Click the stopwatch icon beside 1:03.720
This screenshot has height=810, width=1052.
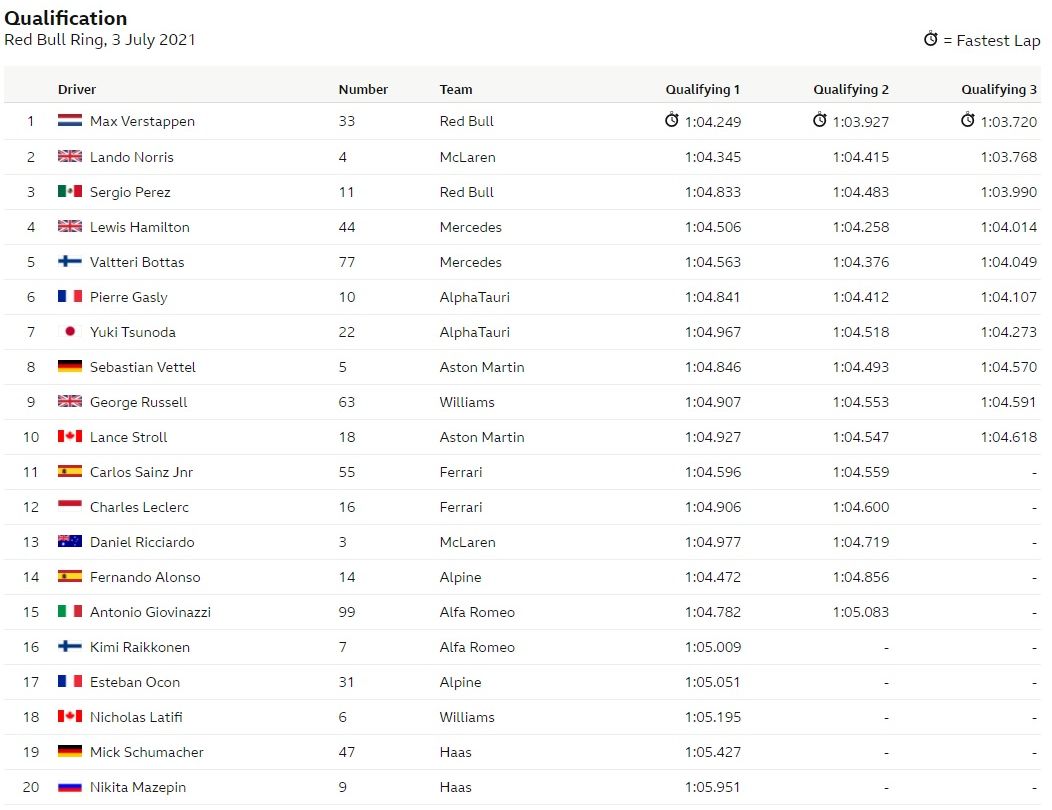[x=967, y=120]
